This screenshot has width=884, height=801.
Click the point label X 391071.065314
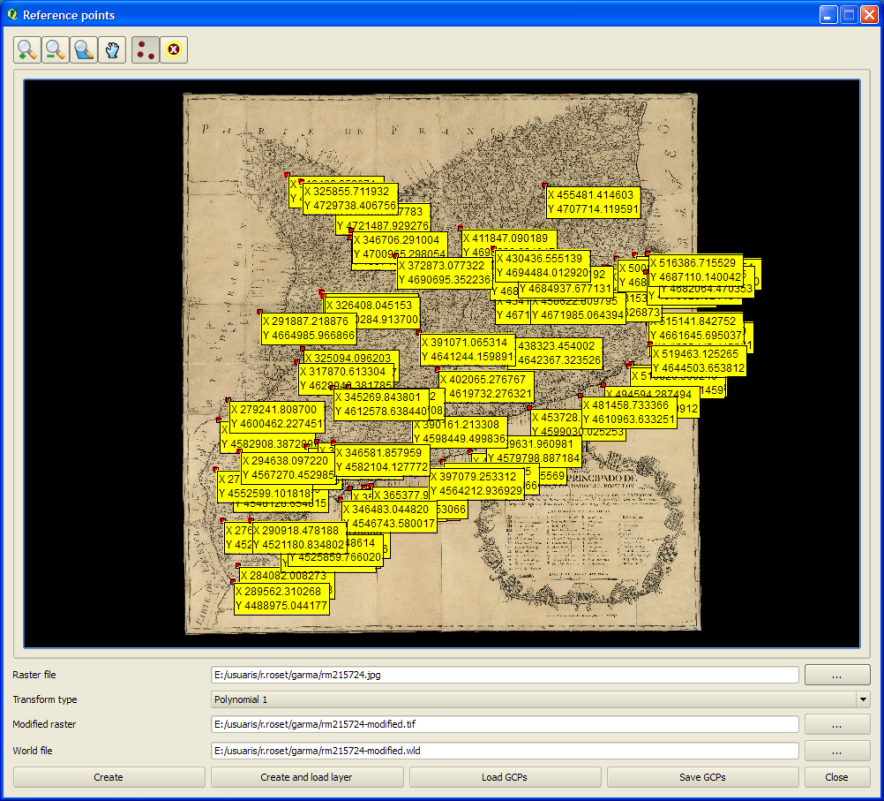pyautogui.click(x=468, y=349)
